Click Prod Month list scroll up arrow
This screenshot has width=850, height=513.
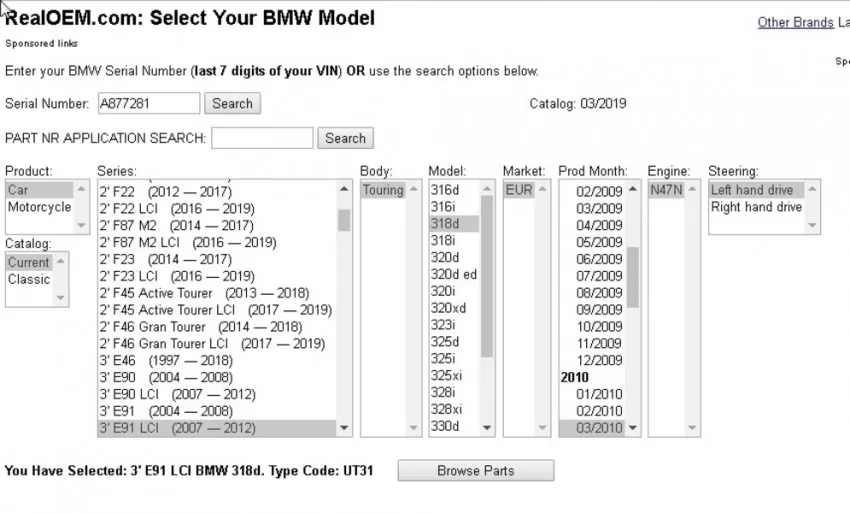[x=633, y=189]
